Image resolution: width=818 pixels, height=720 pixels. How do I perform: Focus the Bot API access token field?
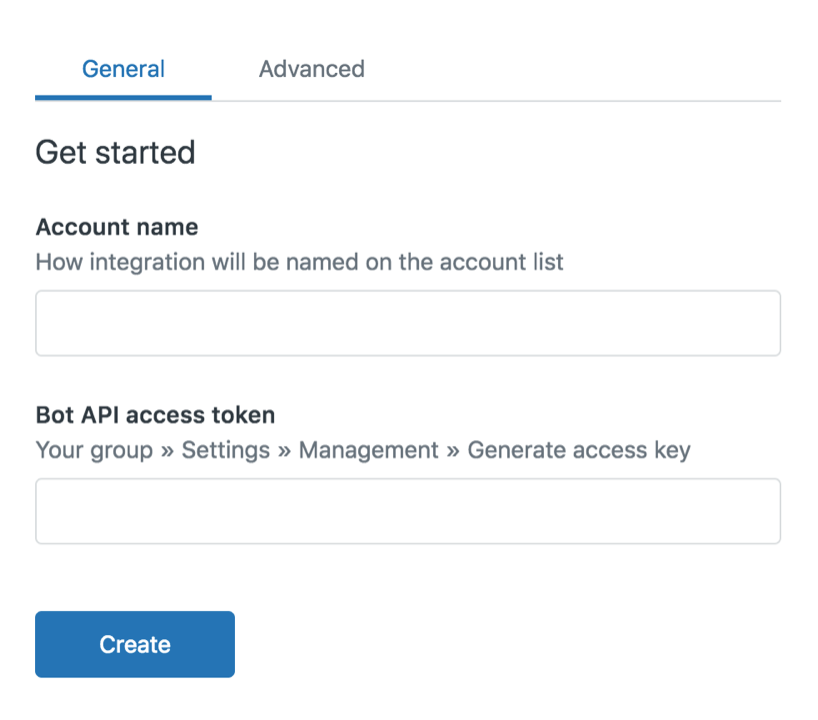(x=407, y=510)
